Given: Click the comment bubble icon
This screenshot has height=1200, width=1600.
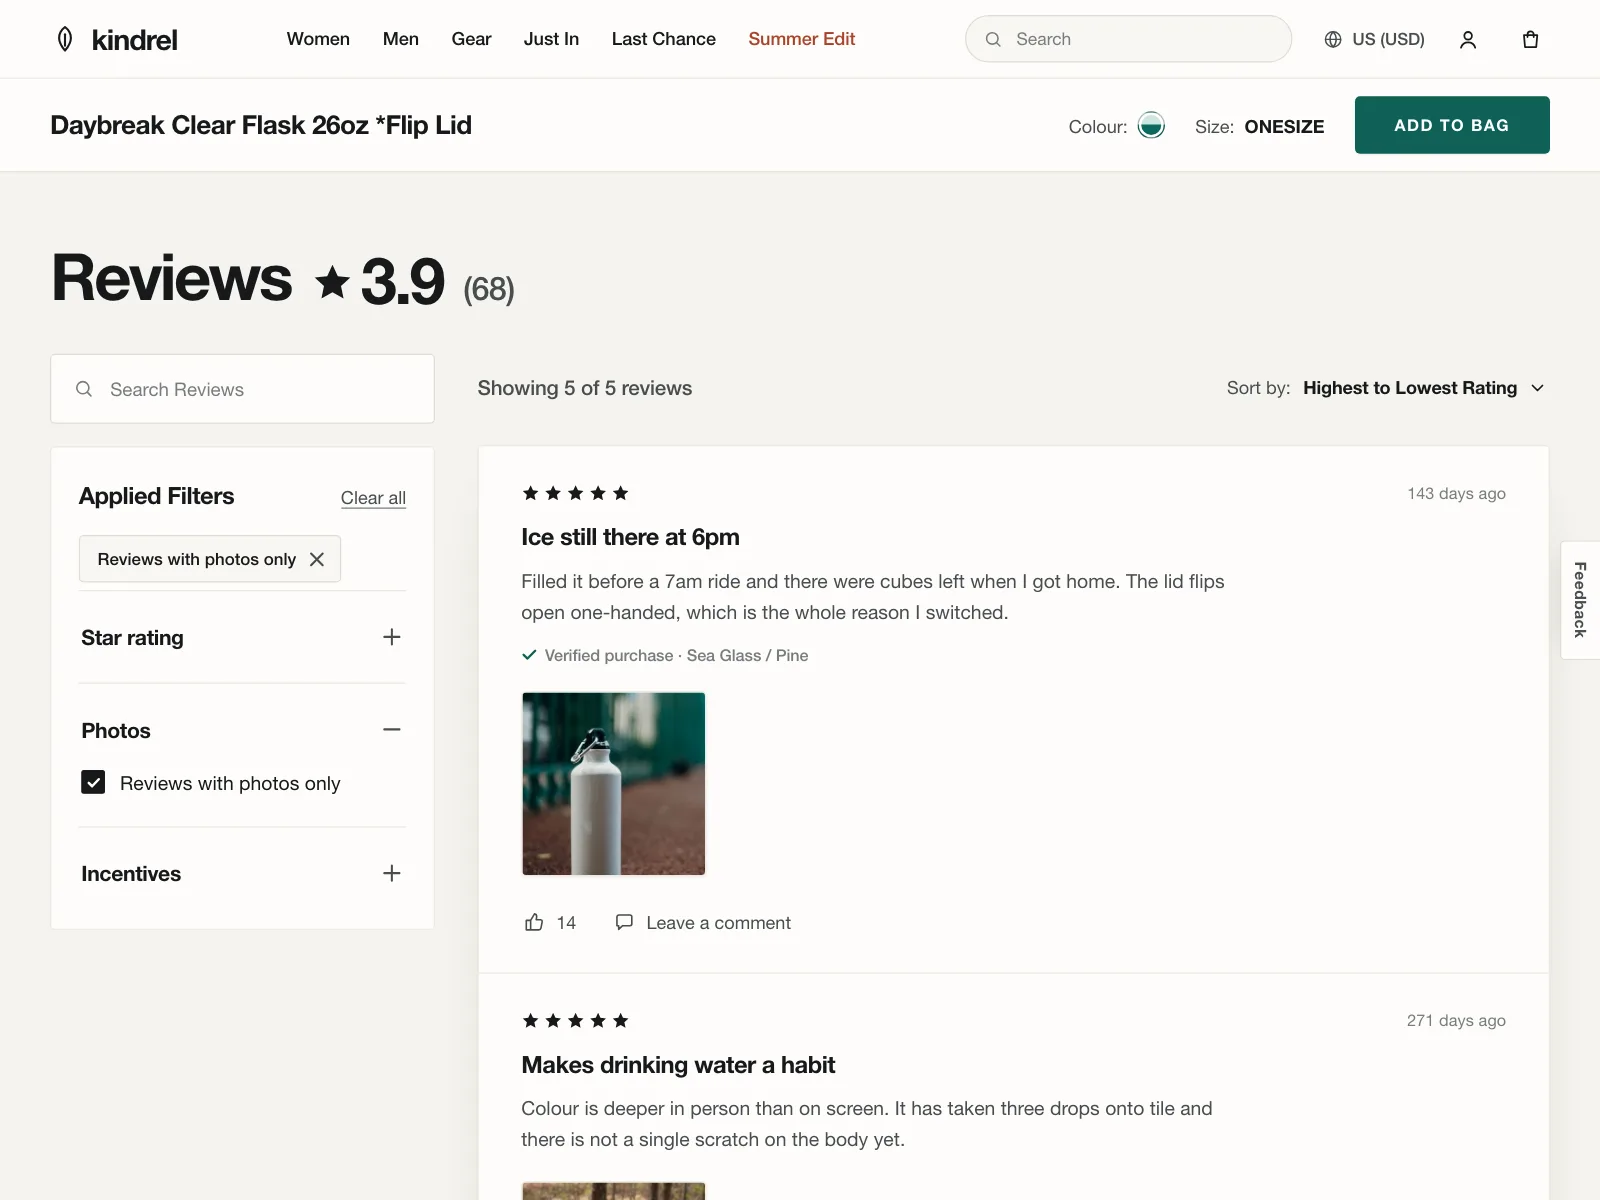Looking at the screenshot, I should (624, 922).
